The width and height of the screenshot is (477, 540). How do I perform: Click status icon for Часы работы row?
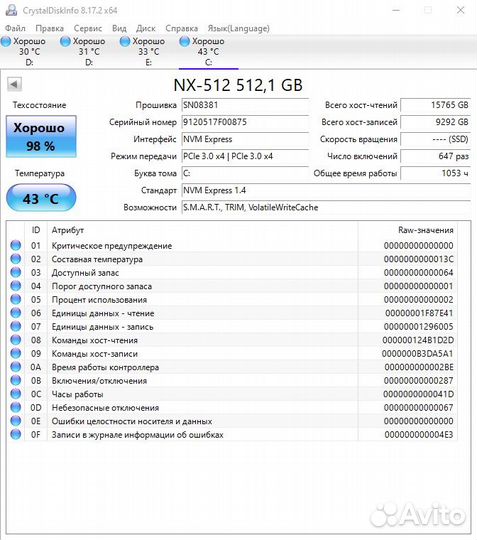pos(15,394)
